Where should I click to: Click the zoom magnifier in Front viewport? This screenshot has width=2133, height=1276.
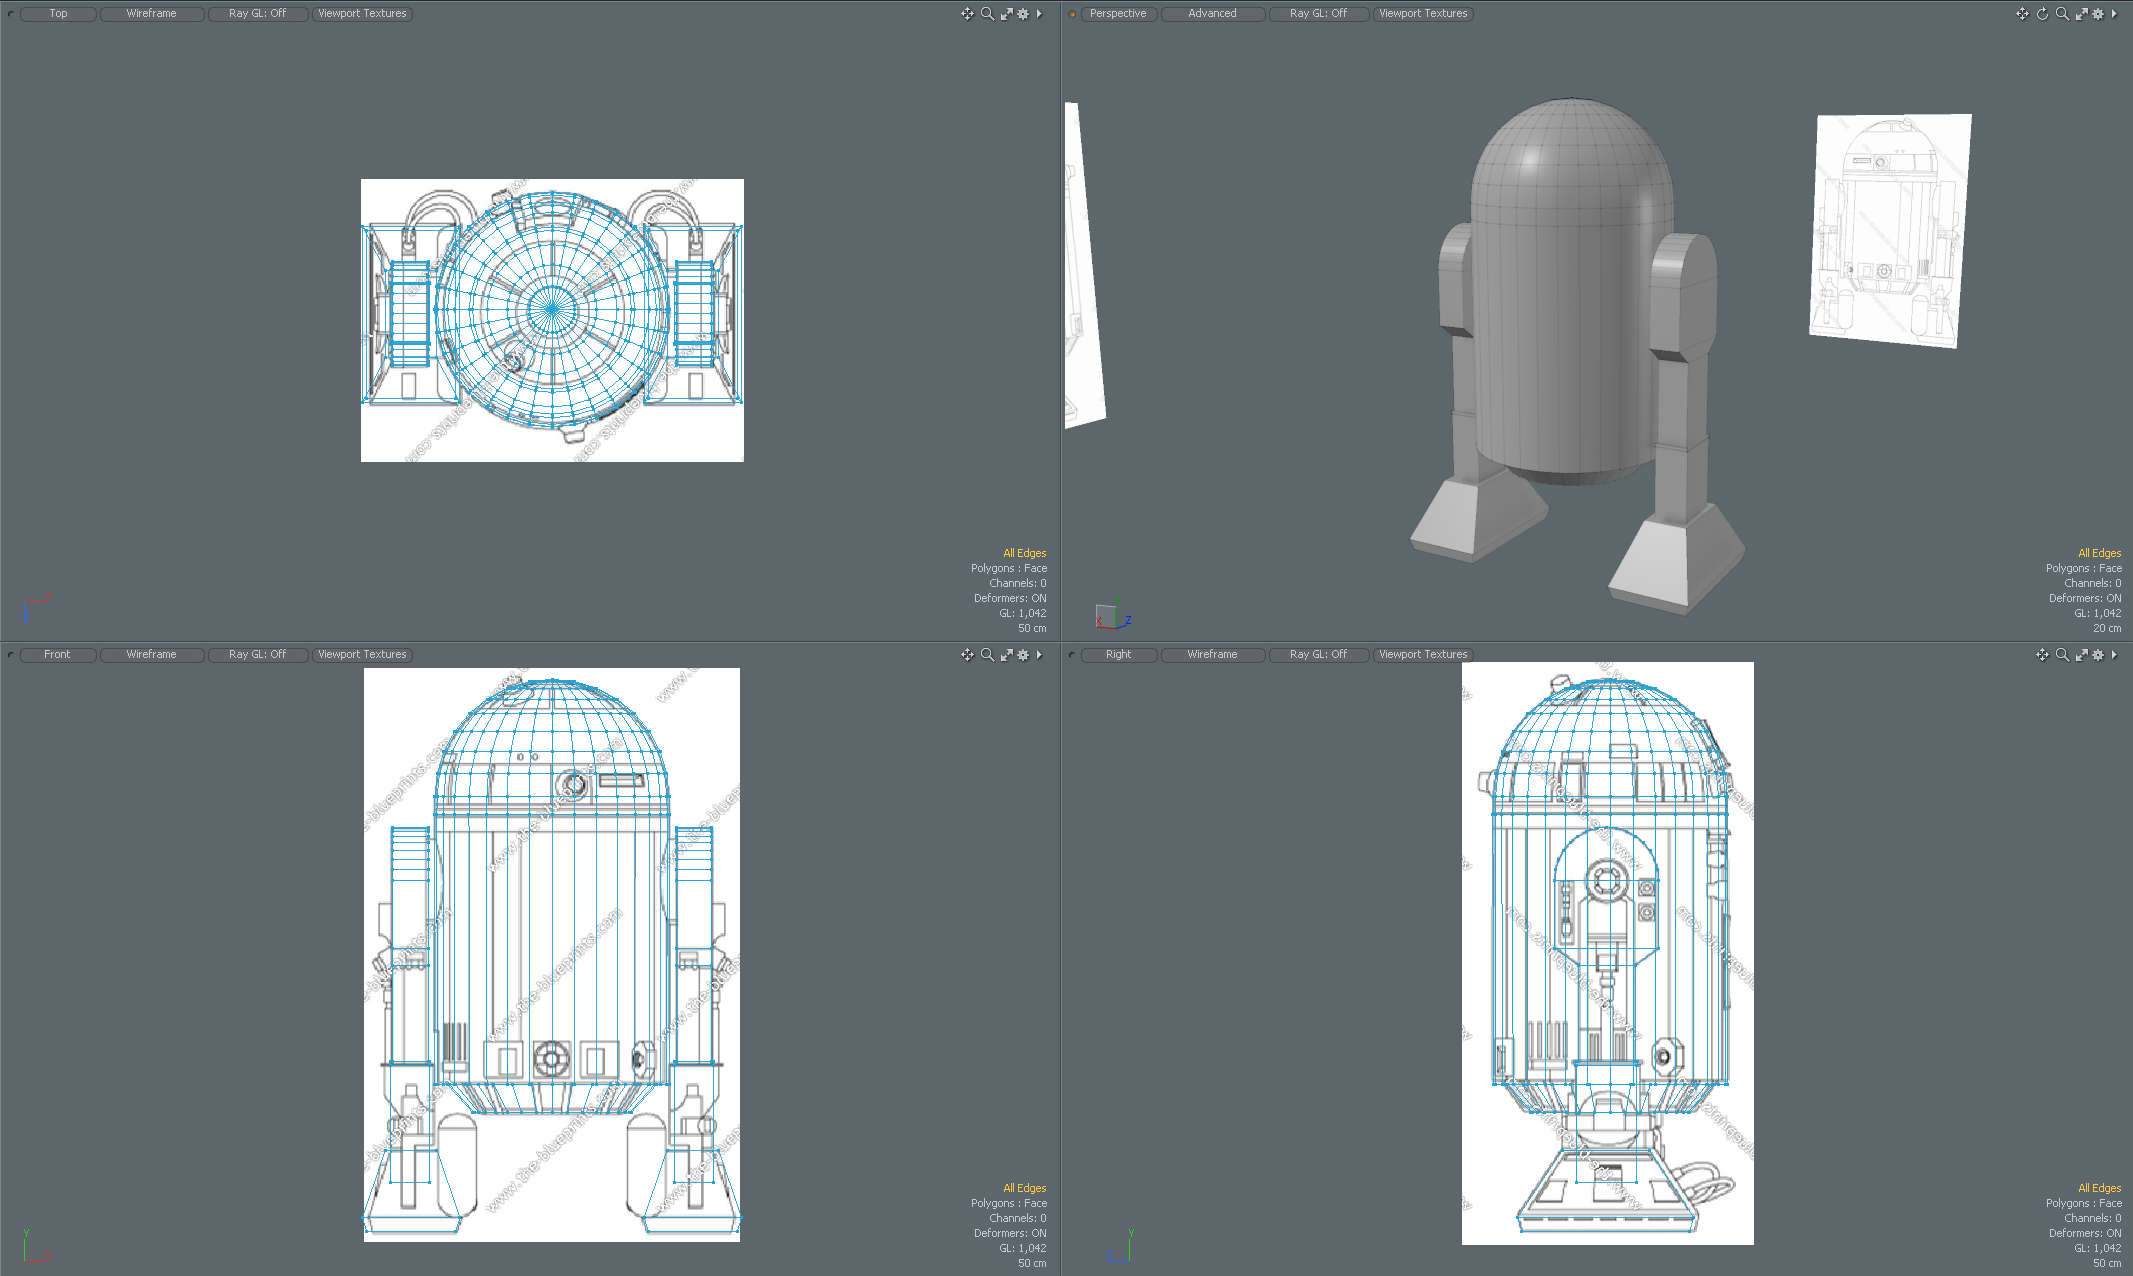point(987,655)
